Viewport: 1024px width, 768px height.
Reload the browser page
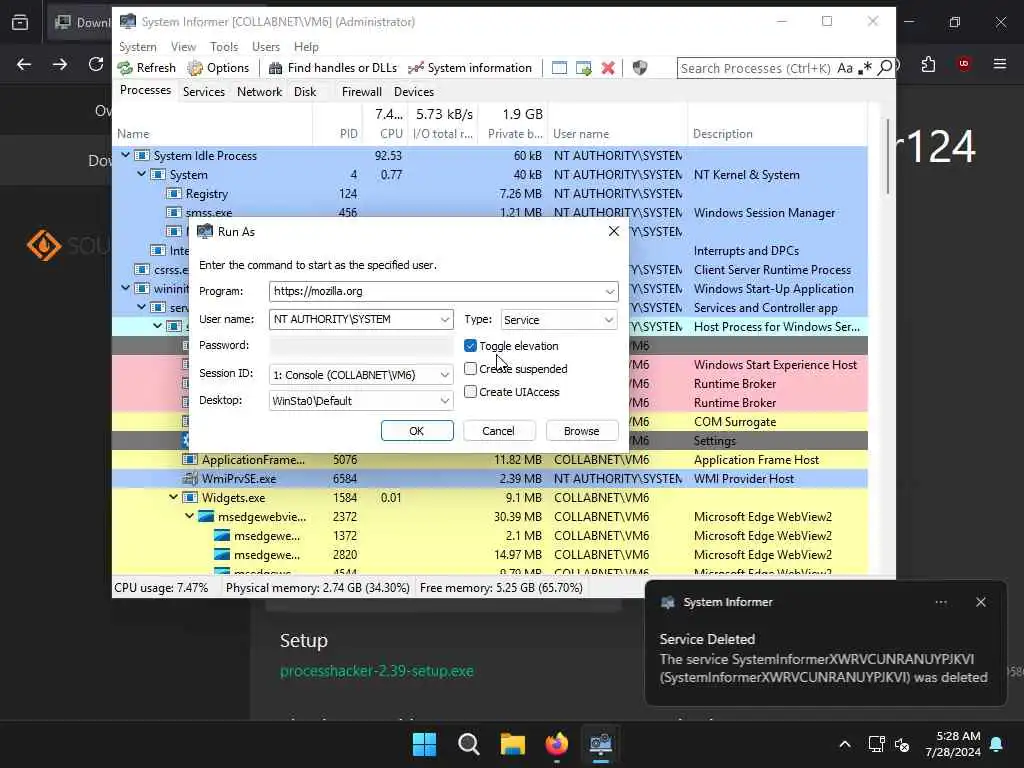point(96,64)
